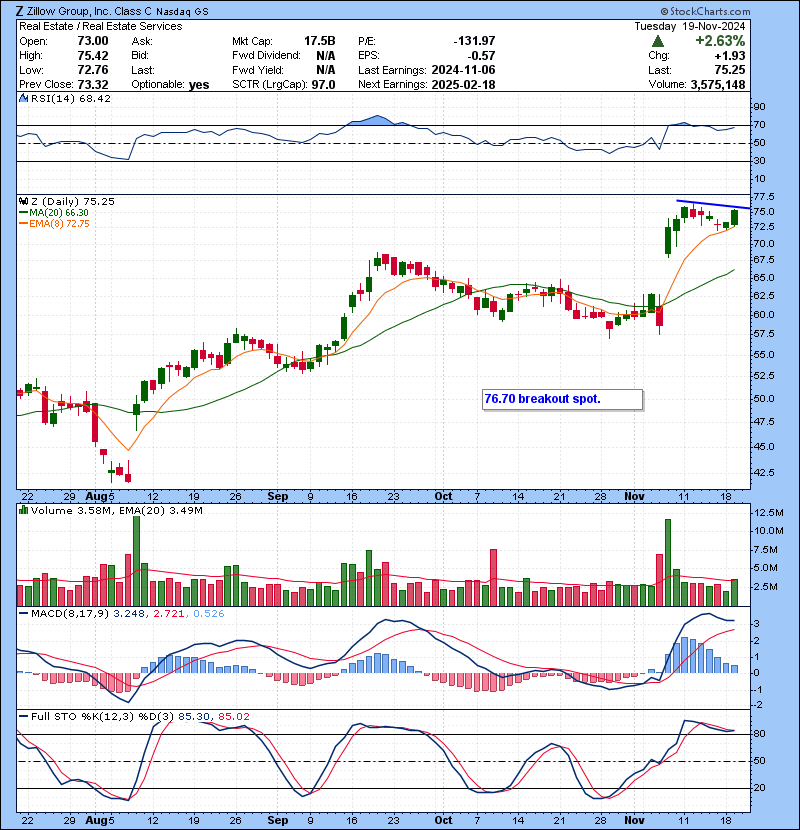Click the Mkt Cap value 17.5B
This screenshot has width=800, height=830.
click(x=320, y=41)
